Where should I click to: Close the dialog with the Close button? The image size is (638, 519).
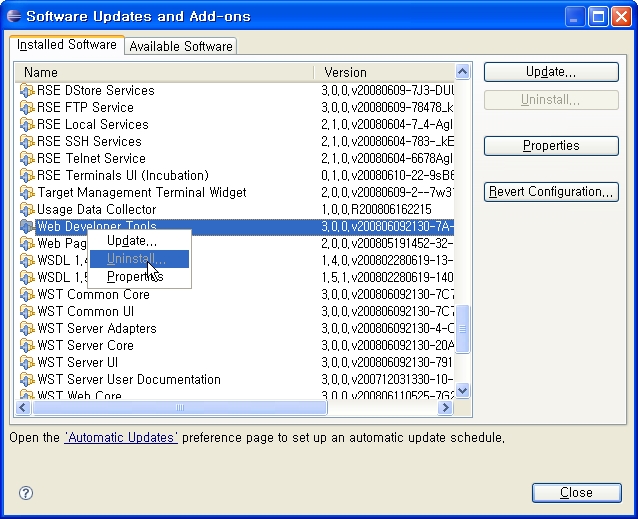(577, 493)
